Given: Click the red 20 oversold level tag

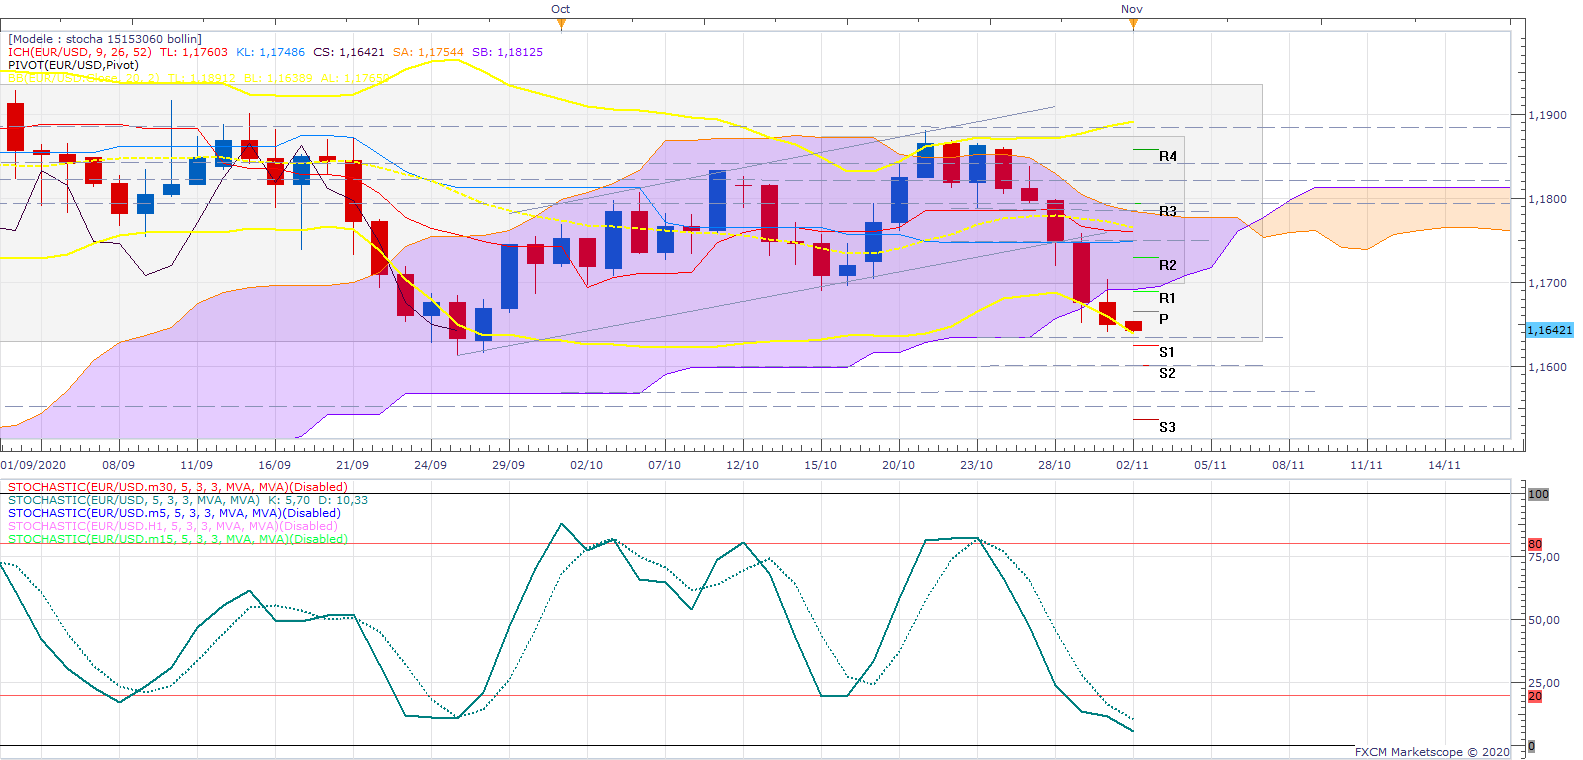Looking at the screenshot, I should point(1535,696).
